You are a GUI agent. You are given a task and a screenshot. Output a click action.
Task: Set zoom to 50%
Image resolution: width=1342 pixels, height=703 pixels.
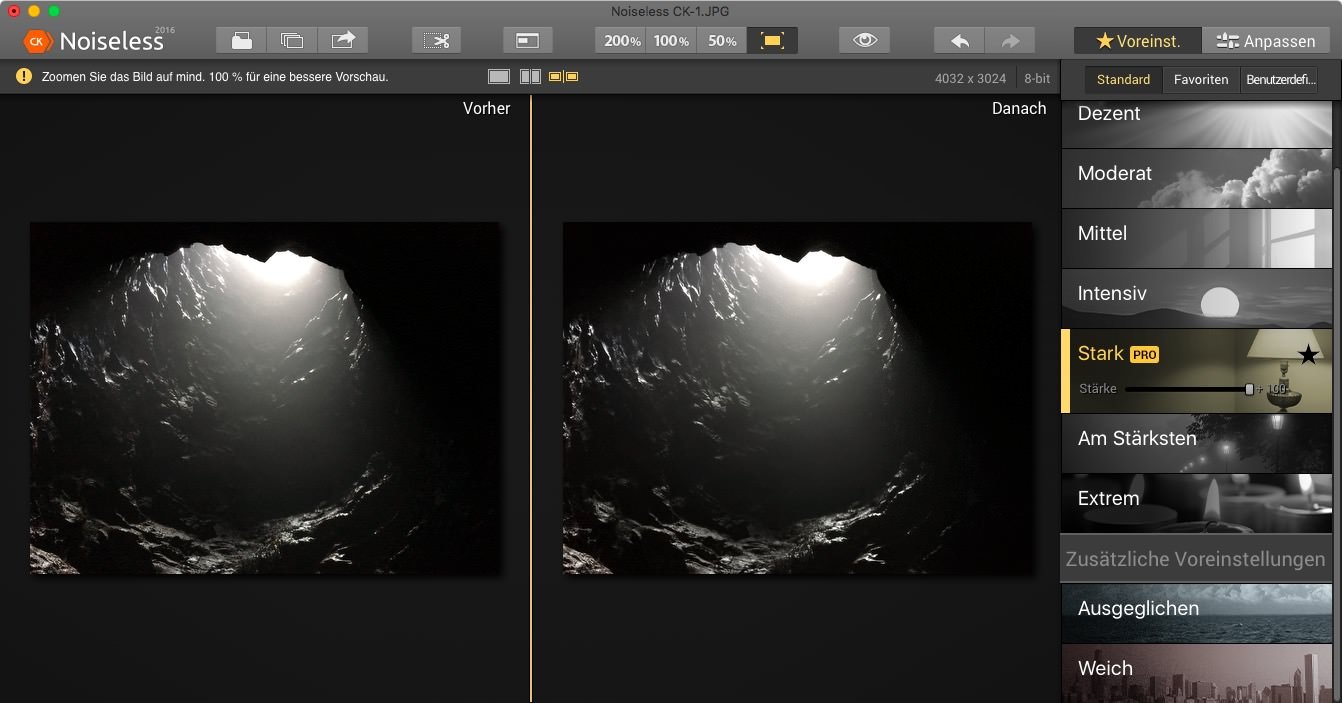pos(721,41)
